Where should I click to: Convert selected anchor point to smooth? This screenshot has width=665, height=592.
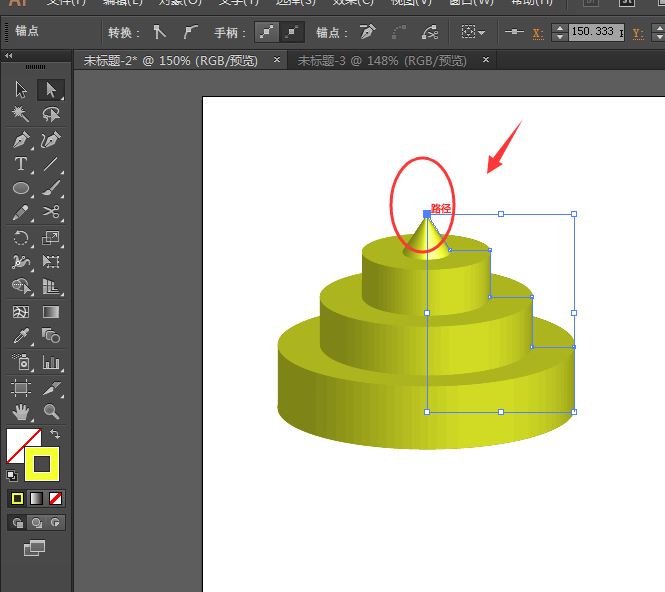pyautogui.click(x=190, y=32)
